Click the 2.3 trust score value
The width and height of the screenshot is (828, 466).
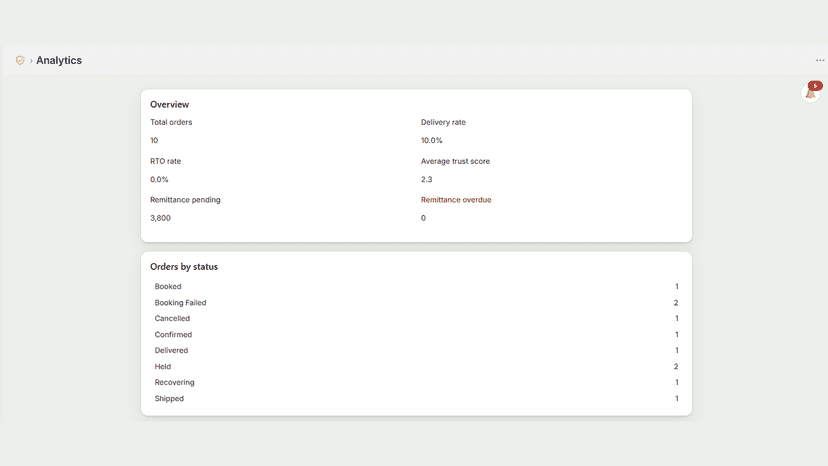427,180
